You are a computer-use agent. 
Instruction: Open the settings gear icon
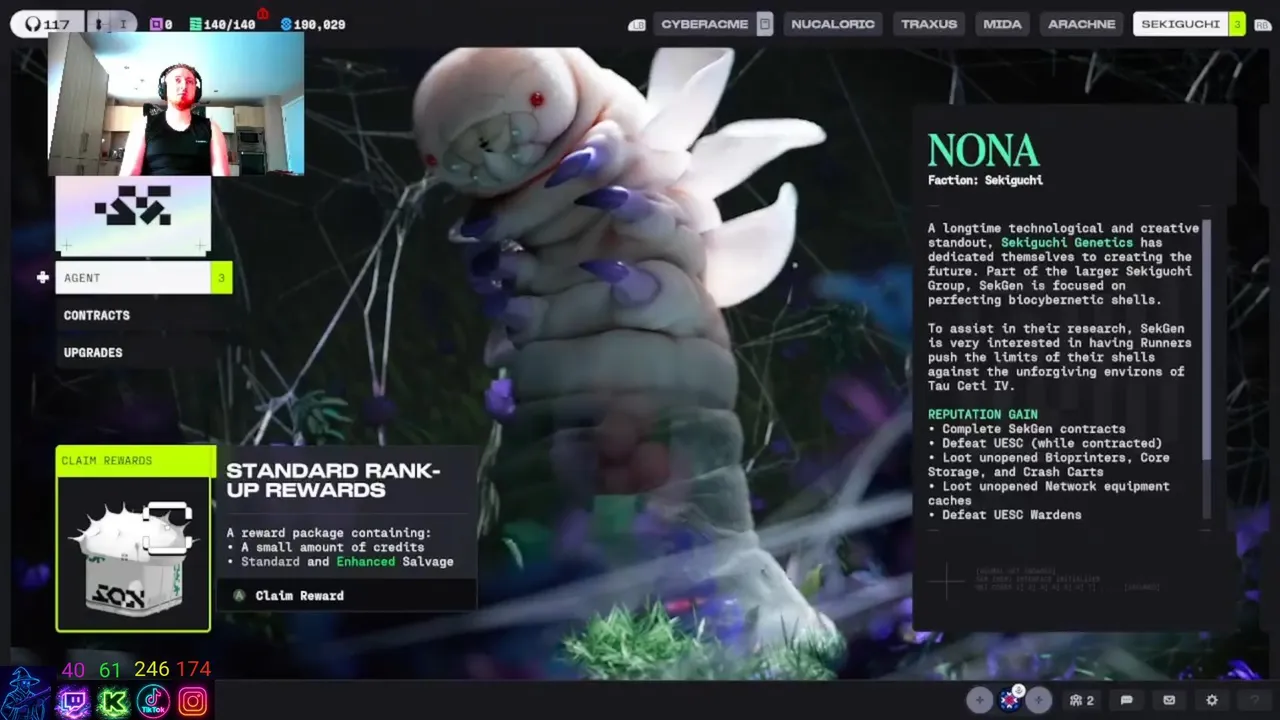point(1212,700)
